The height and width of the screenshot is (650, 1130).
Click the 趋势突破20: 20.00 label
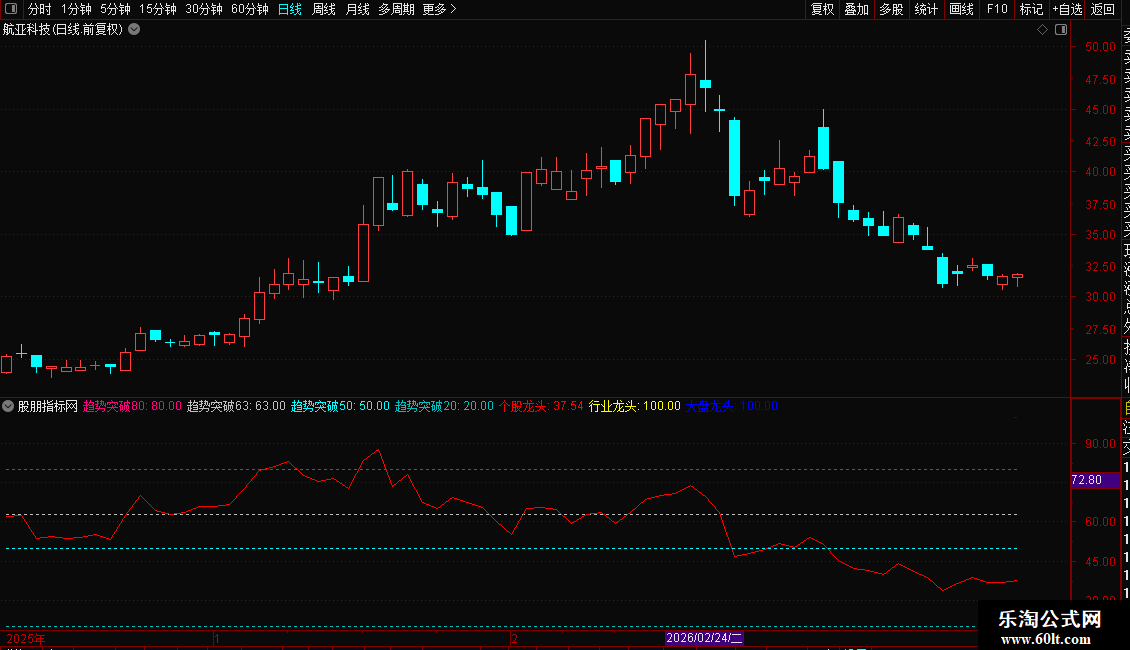445,406
